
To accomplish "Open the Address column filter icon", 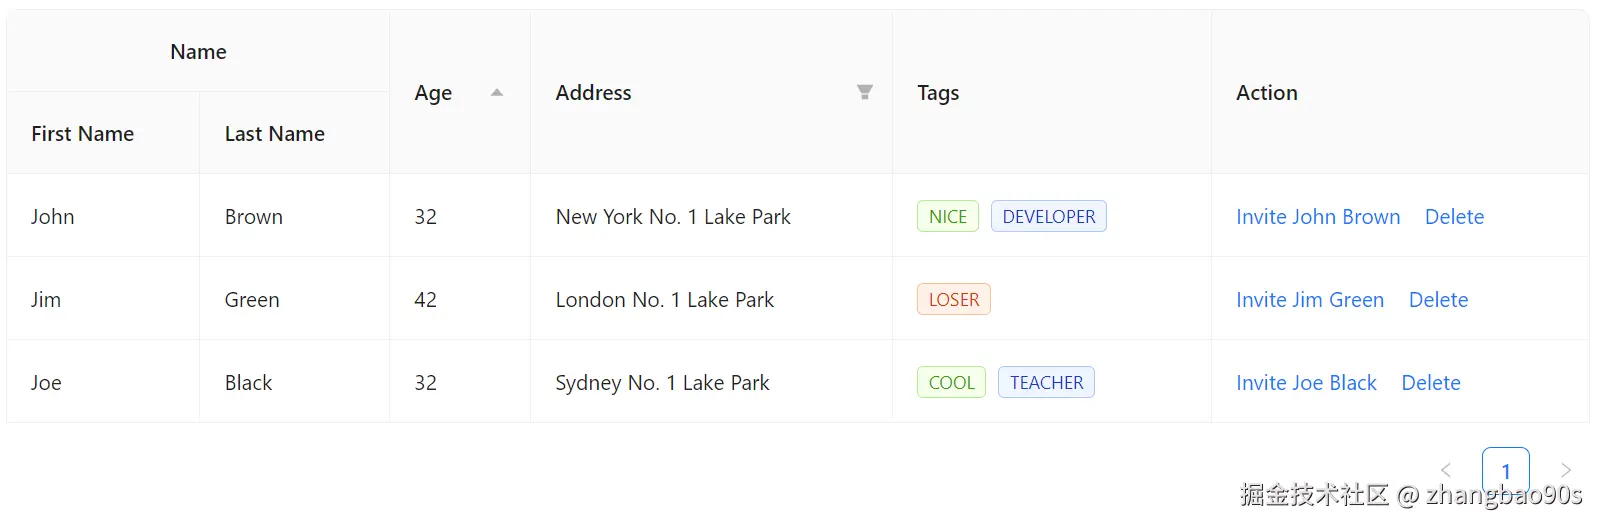I will (865, 92).
